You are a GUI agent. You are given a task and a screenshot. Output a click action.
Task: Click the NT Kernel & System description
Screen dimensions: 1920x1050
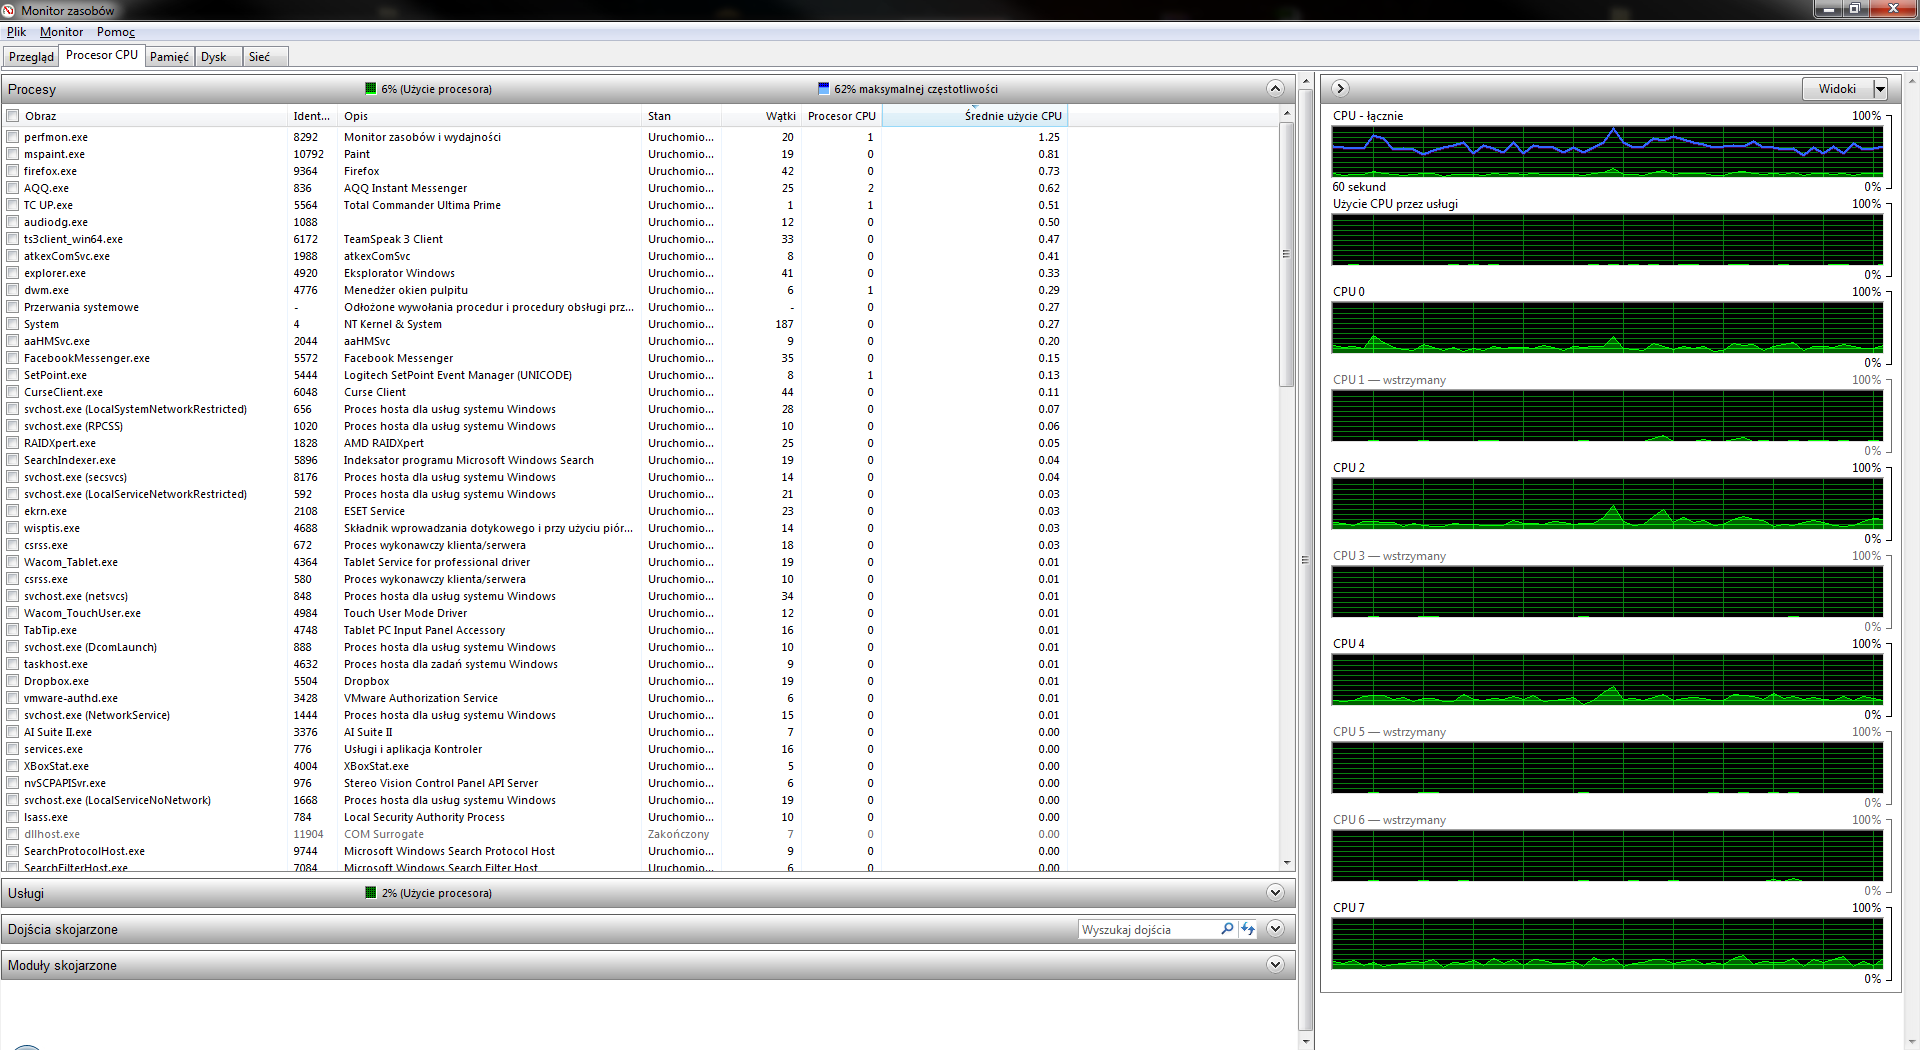tap(393, 324)
